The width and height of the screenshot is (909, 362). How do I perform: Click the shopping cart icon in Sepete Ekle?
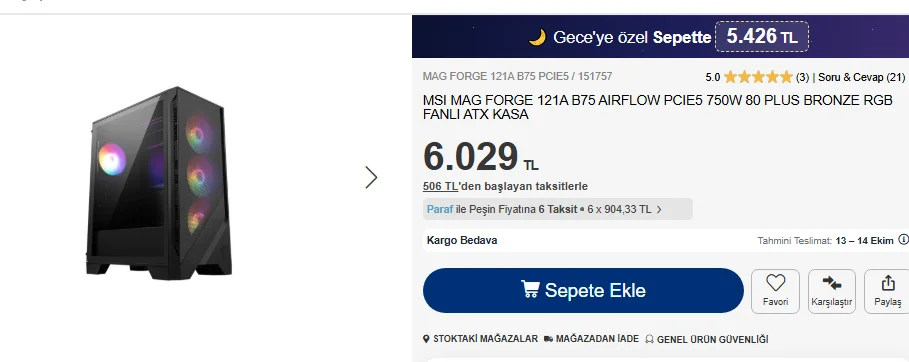(530, 289)
